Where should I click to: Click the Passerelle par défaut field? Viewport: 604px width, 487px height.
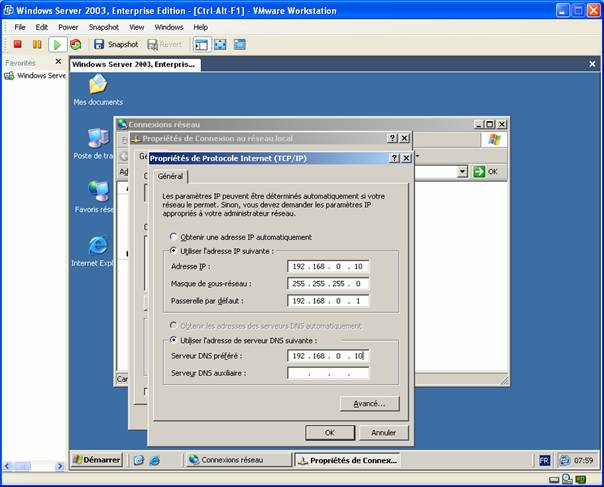coord(328,301)
